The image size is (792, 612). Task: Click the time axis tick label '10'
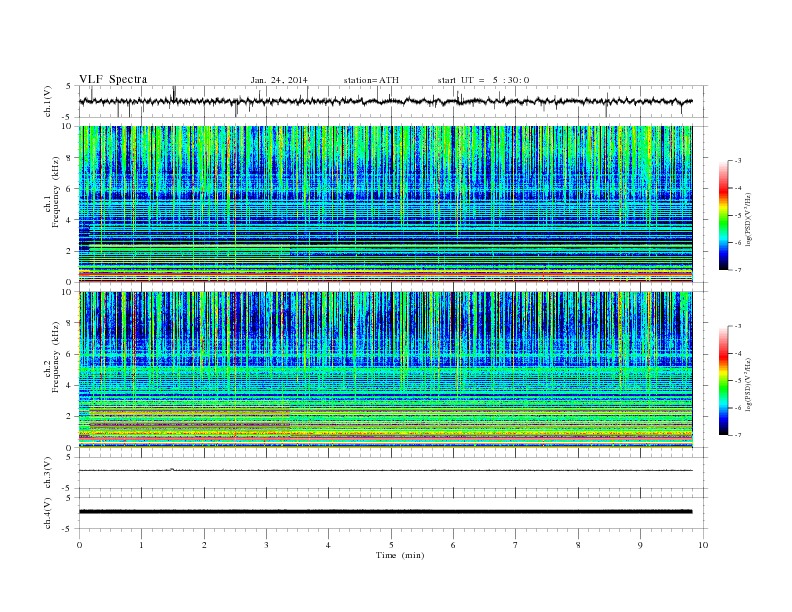pos(703,545)
